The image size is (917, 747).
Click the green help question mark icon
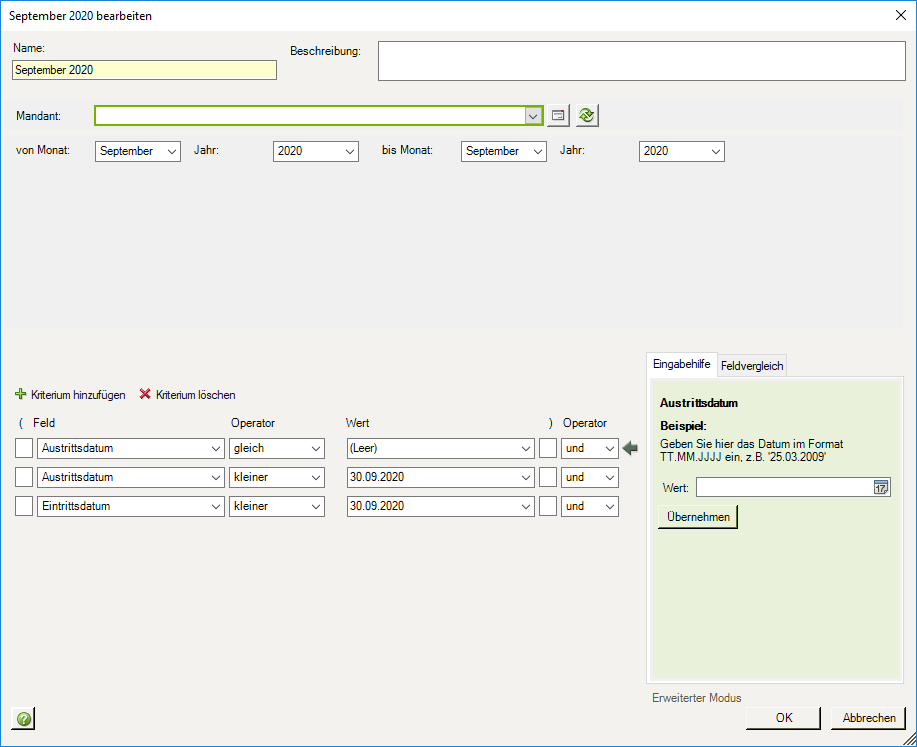coord(23,718)
